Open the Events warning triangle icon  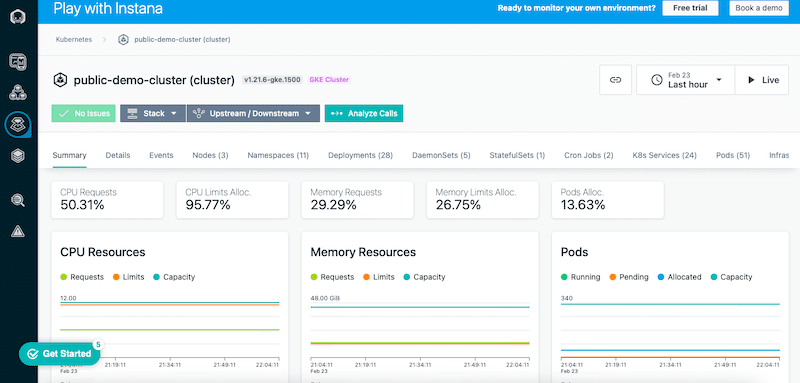18,232
